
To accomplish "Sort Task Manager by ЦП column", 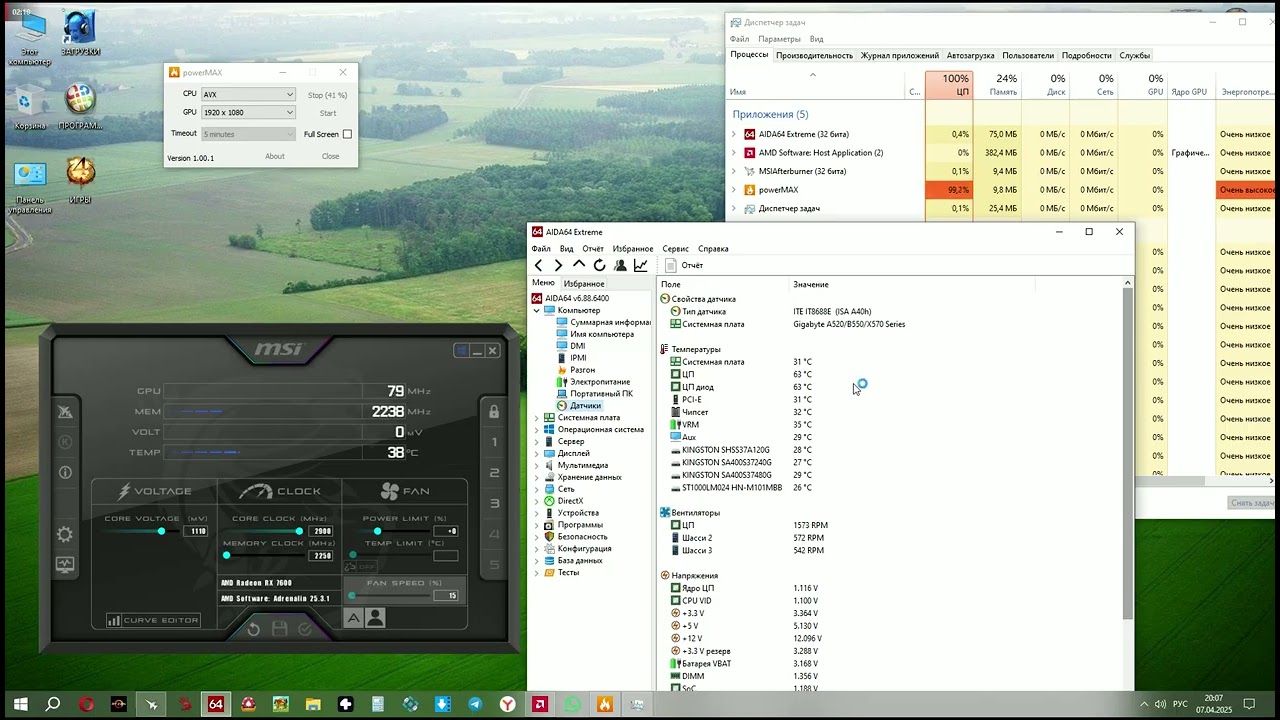I will tap(950, 85).
